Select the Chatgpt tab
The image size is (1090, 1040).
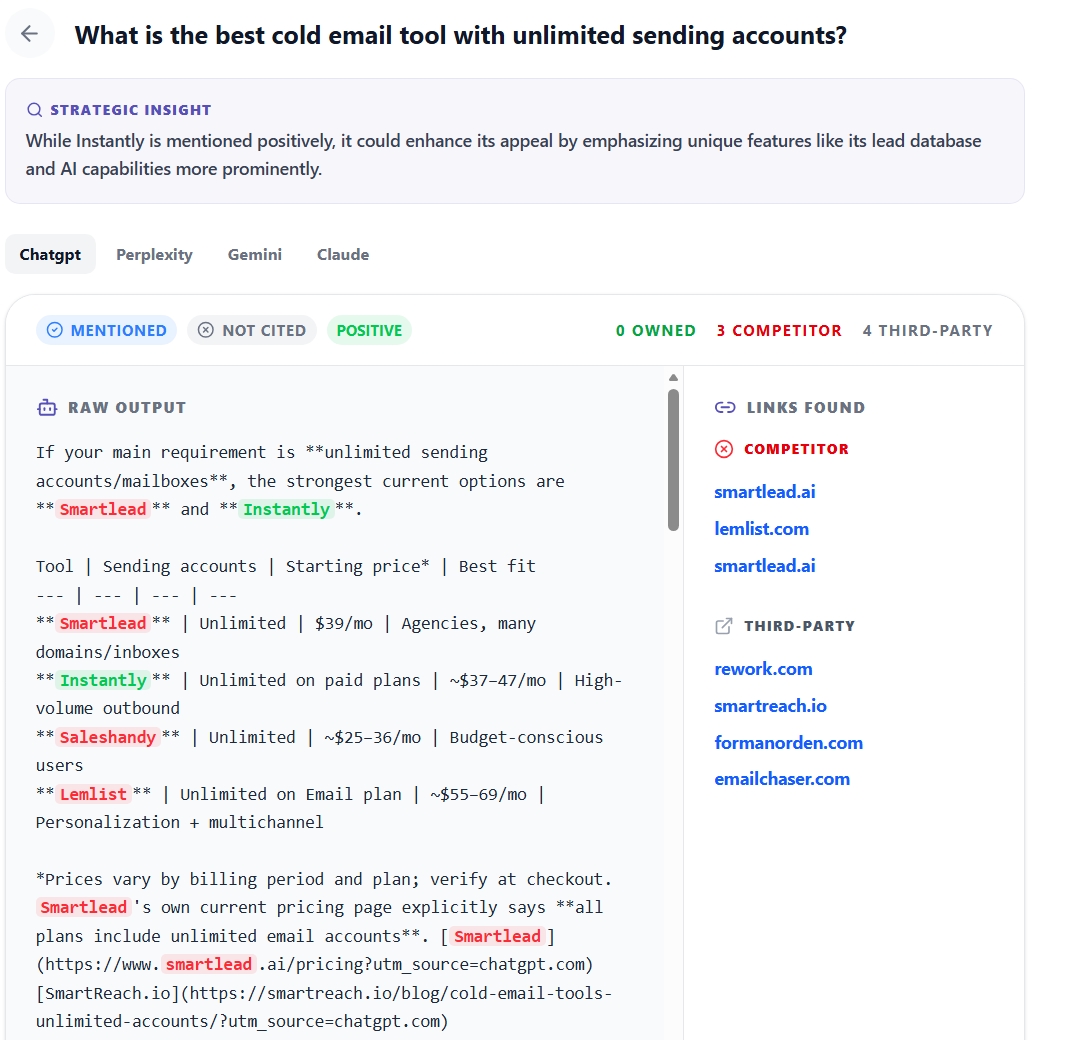50,254
